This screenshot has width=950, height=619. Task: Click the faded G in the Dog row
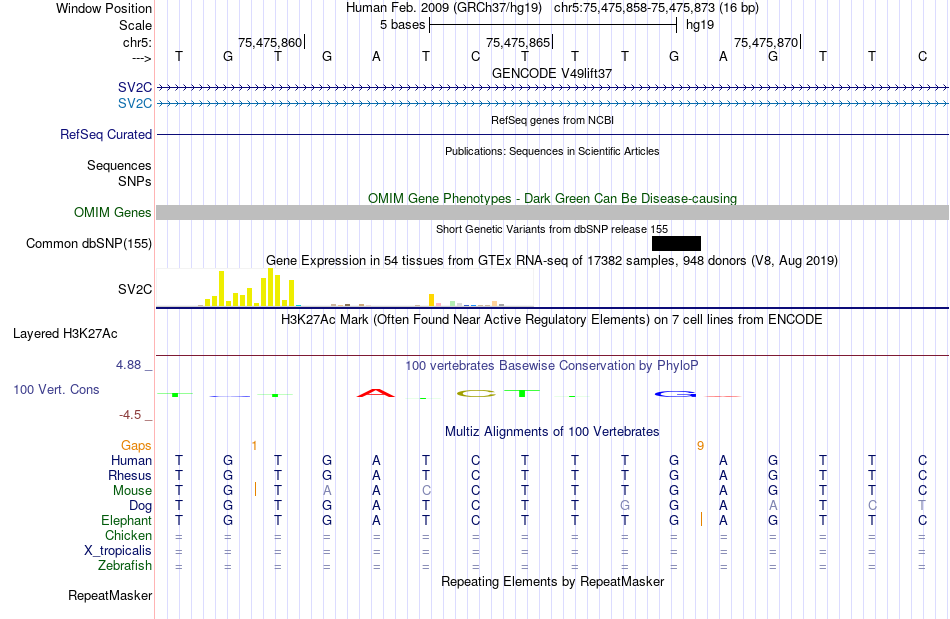point(625,506)
